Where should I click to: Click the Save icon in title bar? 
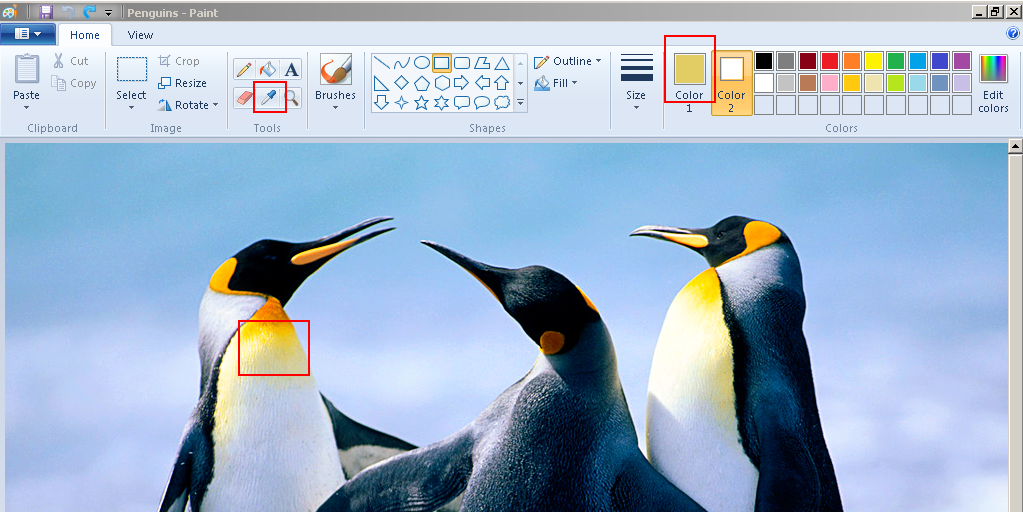click(45, 12)
